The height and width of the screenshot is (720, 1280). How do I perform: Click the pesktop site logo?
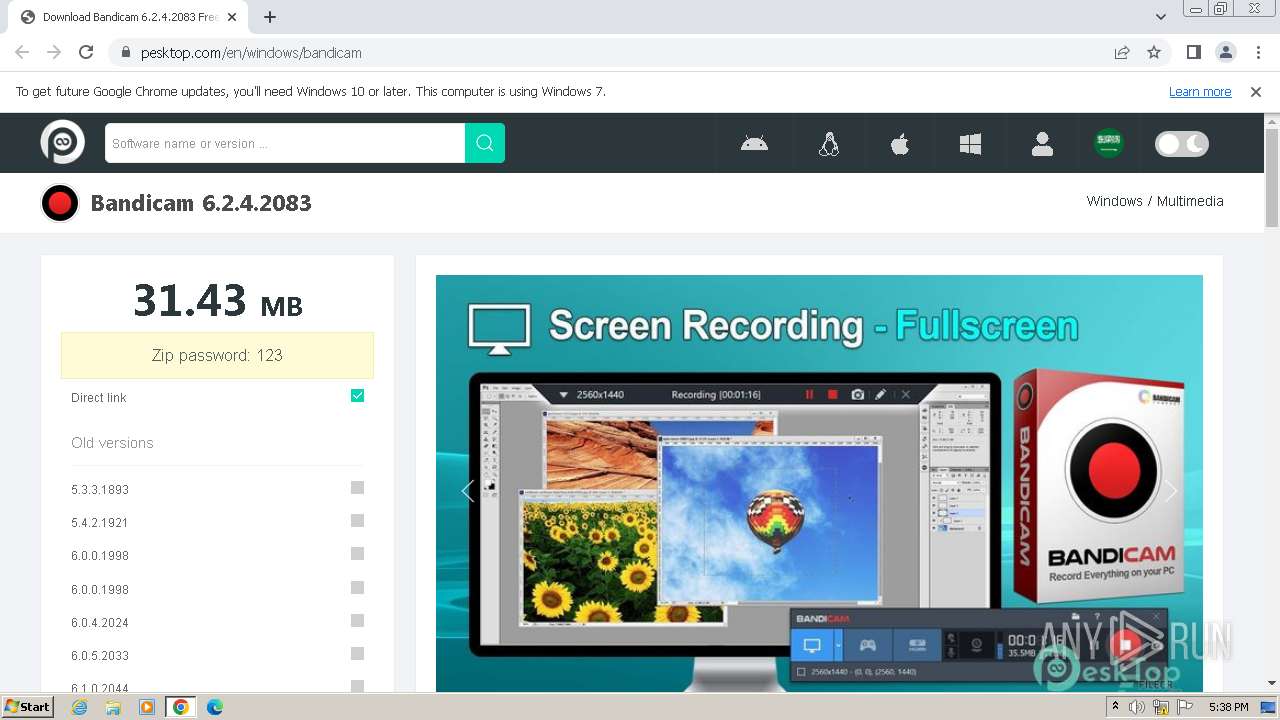pos(62,142)
